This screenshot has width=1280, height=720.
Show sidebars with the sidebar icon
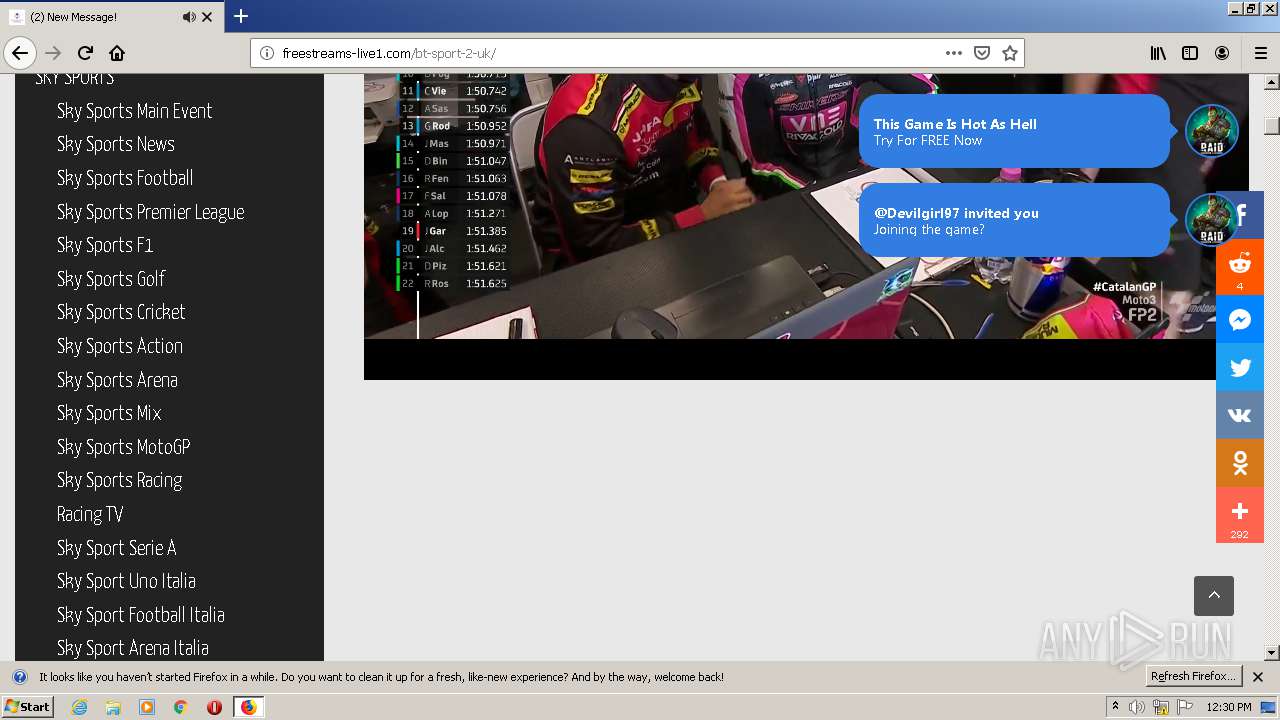[x=1190, y=53]
